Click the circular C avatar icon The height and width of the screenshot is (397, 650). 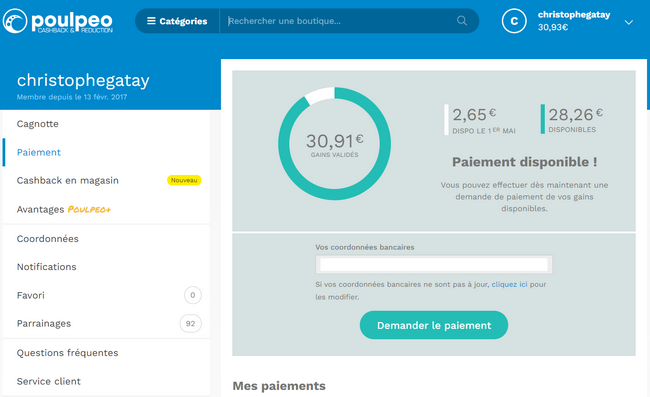tap(514, 21)
